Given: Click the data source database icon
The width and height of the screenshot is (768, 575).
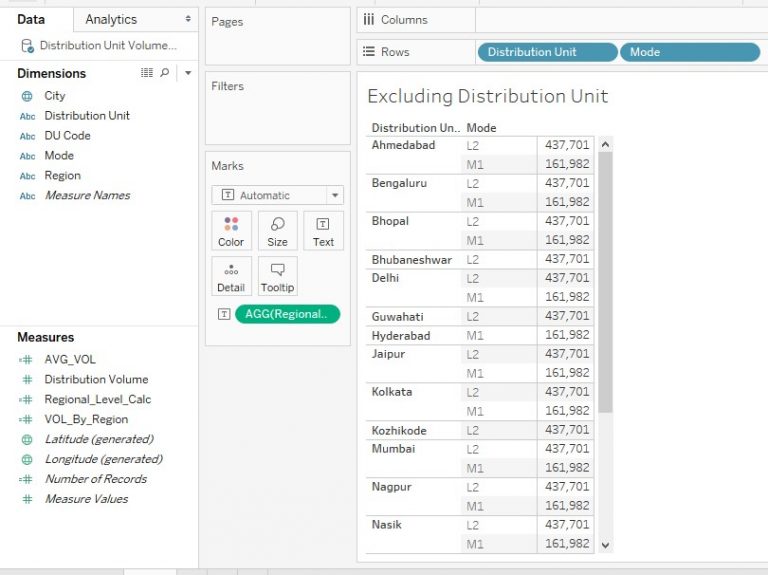Looking at the screenshot, I should point(27,46).
